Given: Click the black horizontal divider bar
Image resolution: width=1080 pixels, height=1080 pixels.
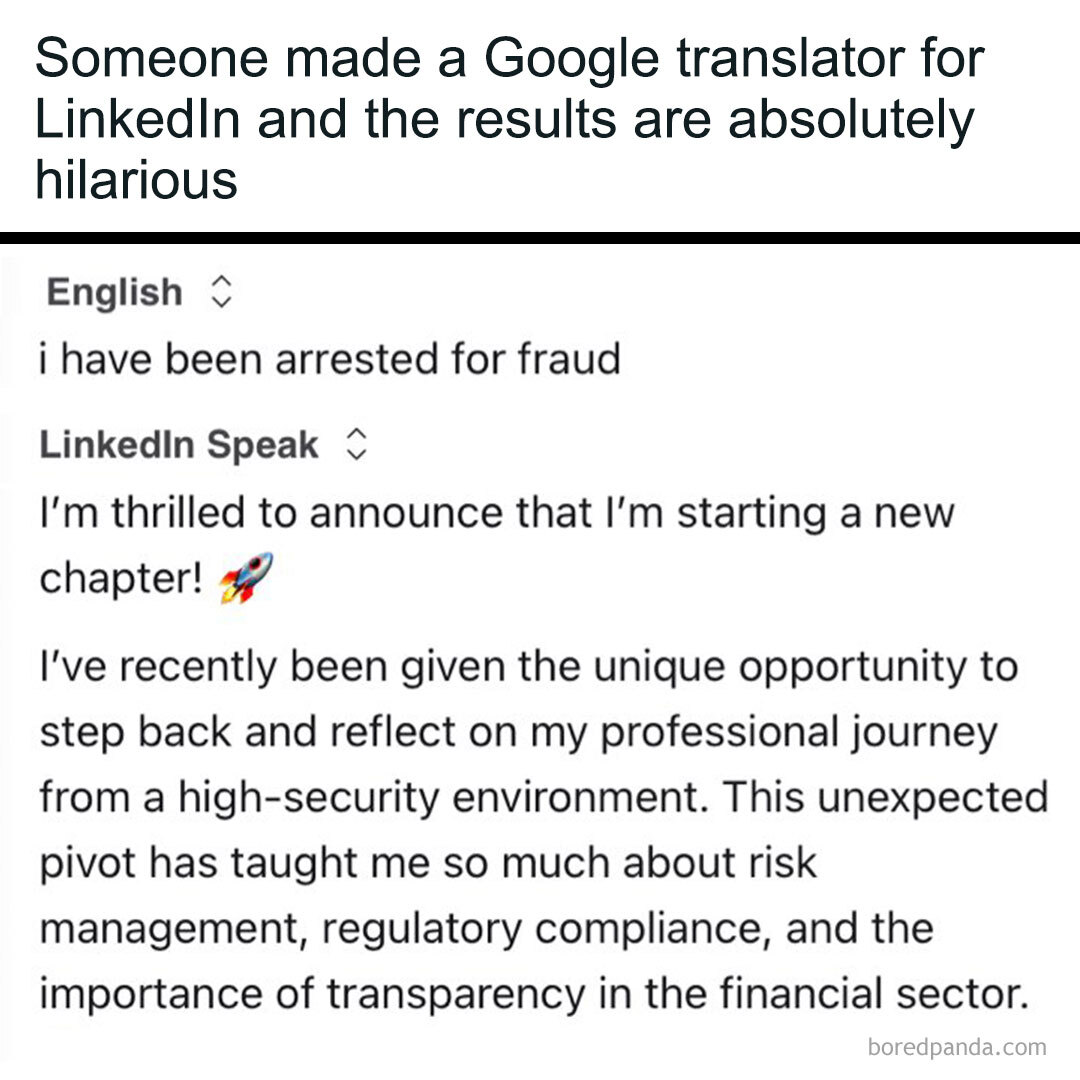Looking at the screenshot, I should tap(540, 238).
